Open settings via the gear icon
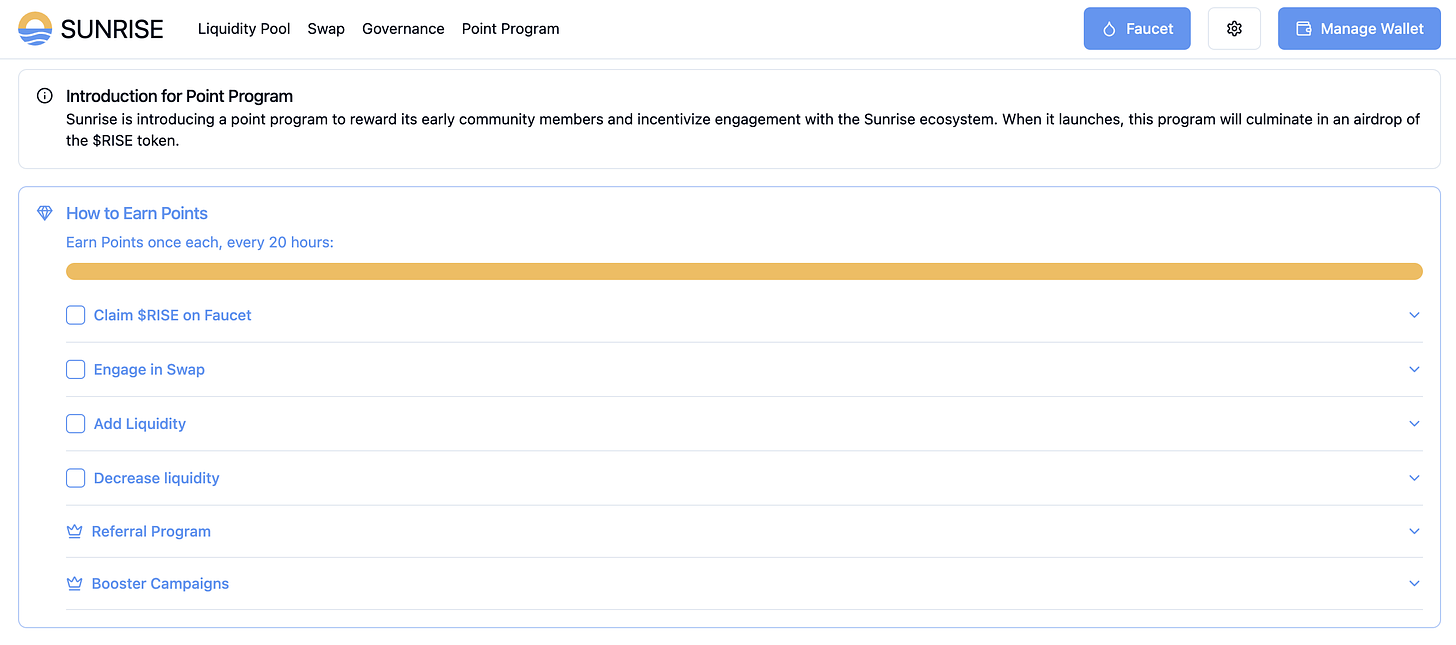Screen dimensions: 1456x645 pyautogui.click(x=1234, y=29)
